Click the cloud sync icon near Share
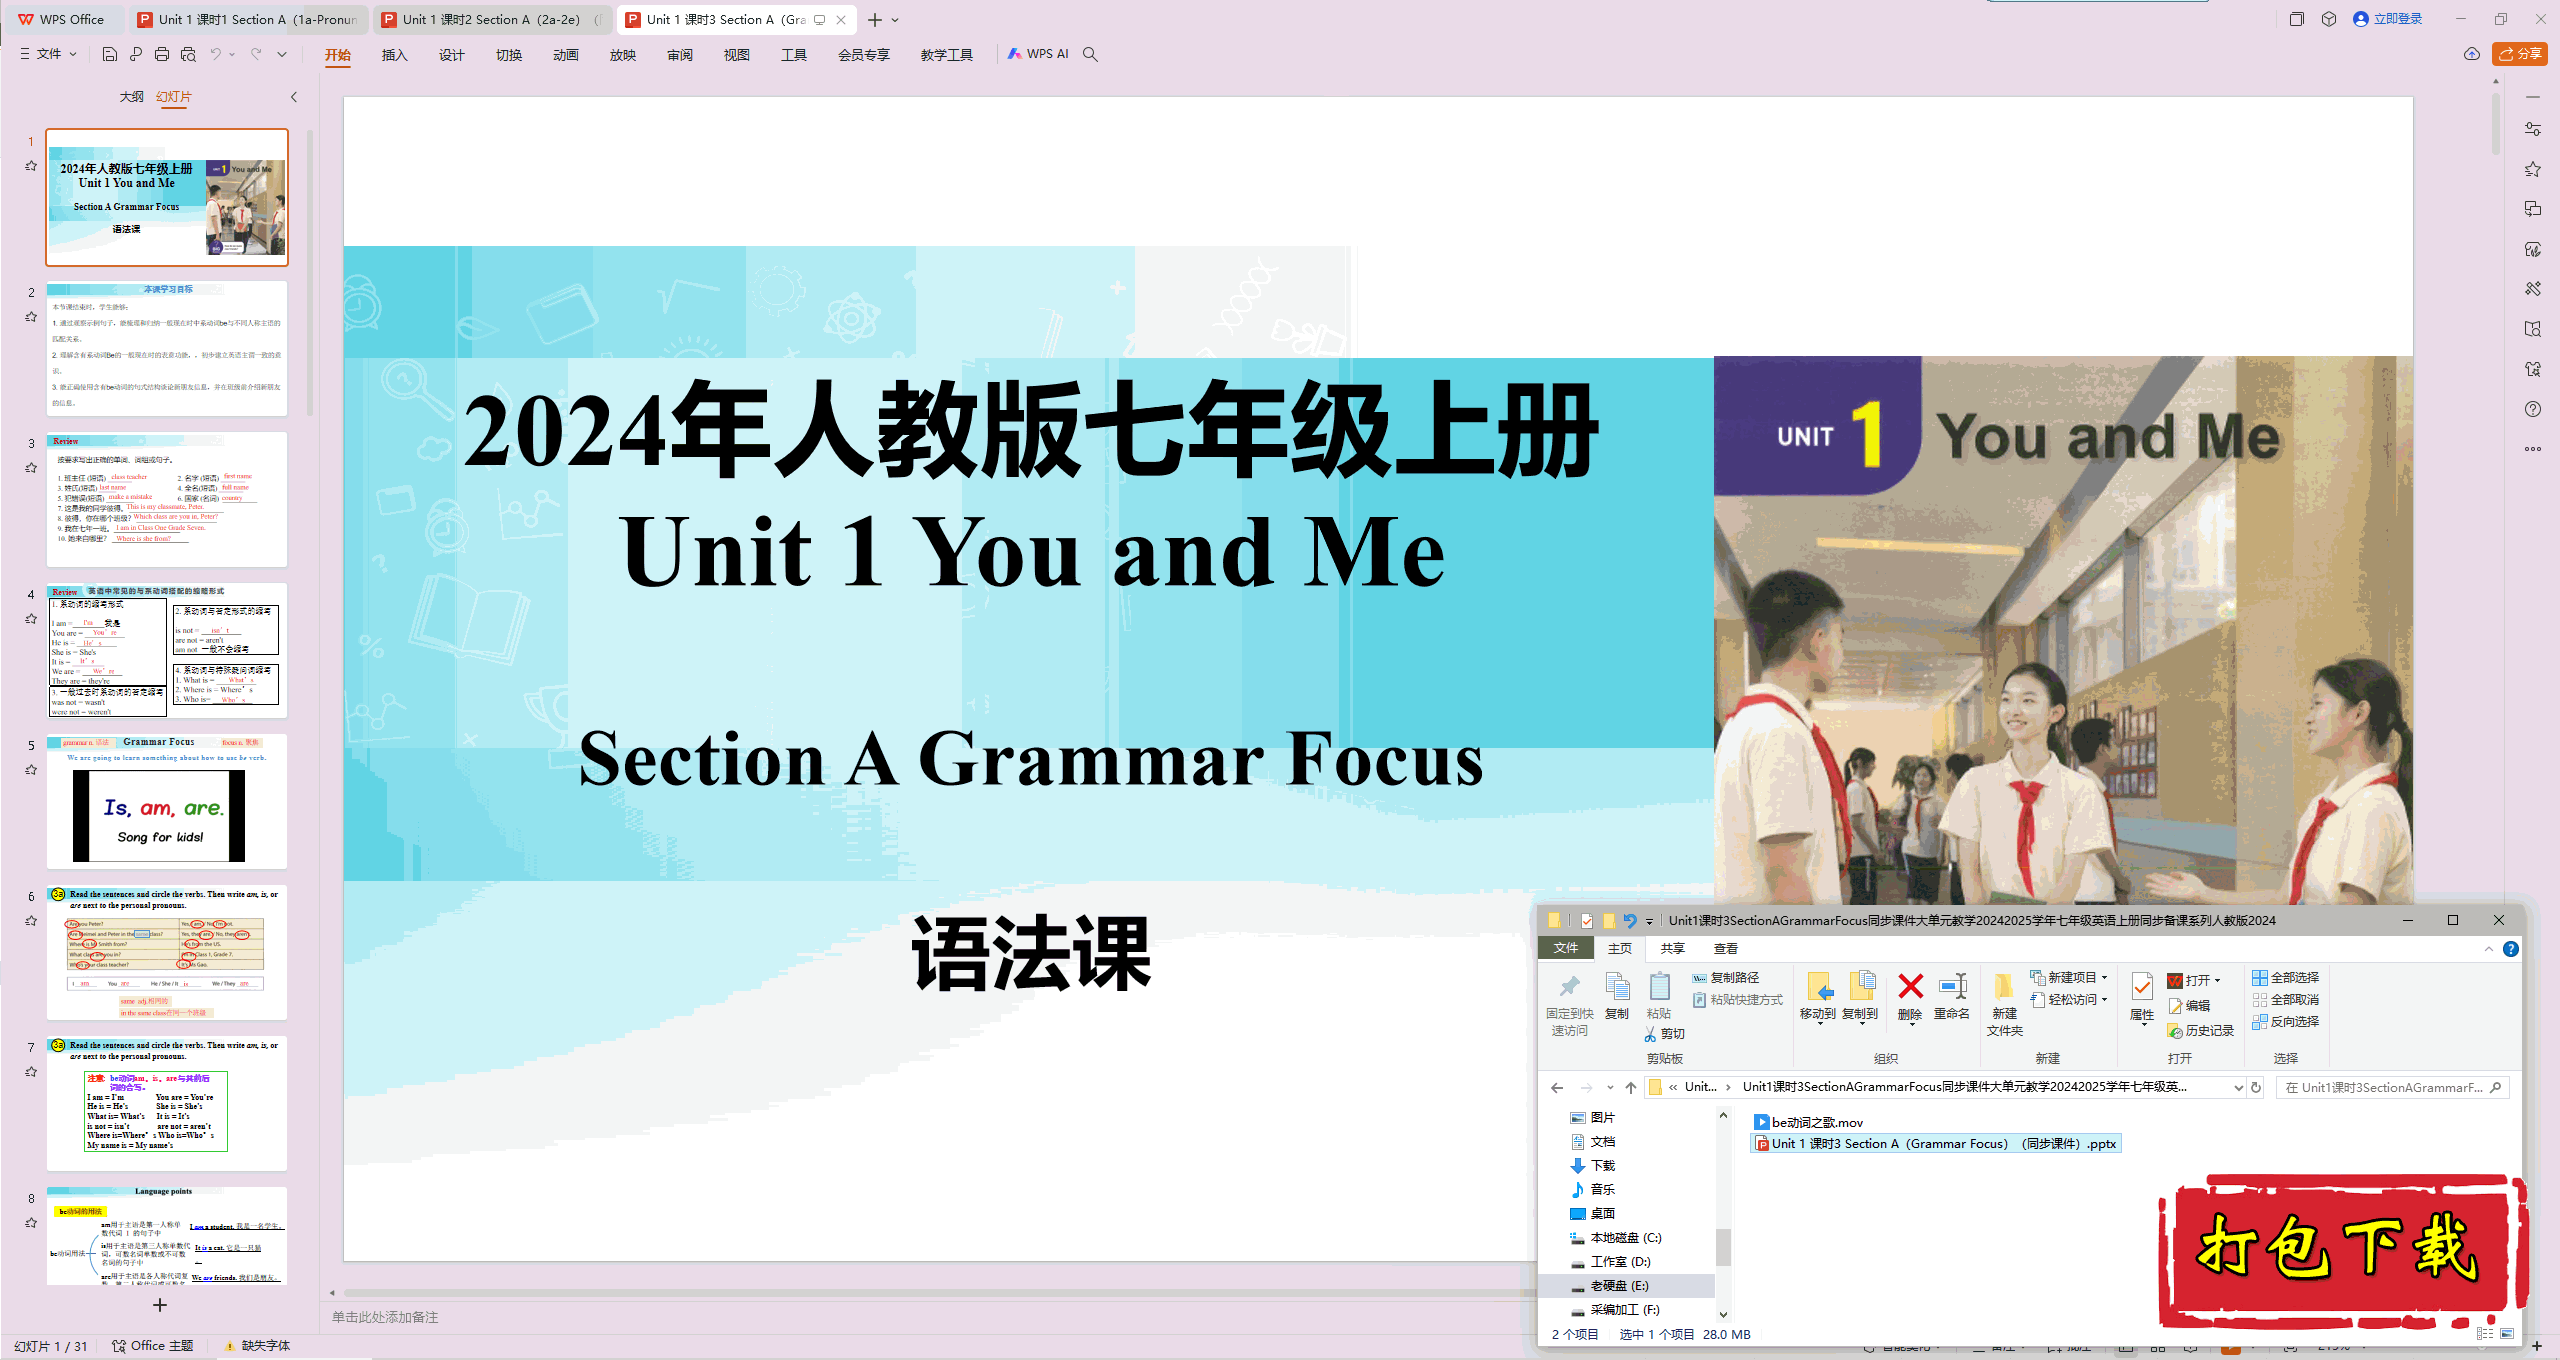Image resolution: width=2560 pixels, height=1360 pixels. tap(2472, 54)
